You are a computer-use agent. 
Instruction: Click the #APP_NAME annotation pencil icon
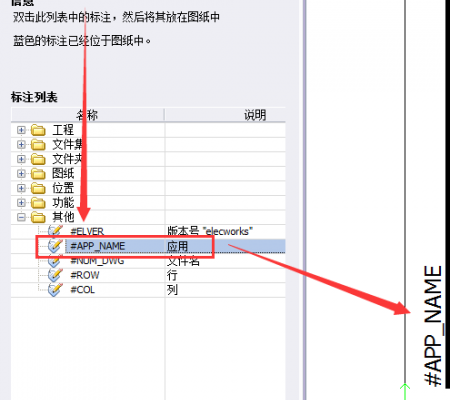tap(55, 246)
